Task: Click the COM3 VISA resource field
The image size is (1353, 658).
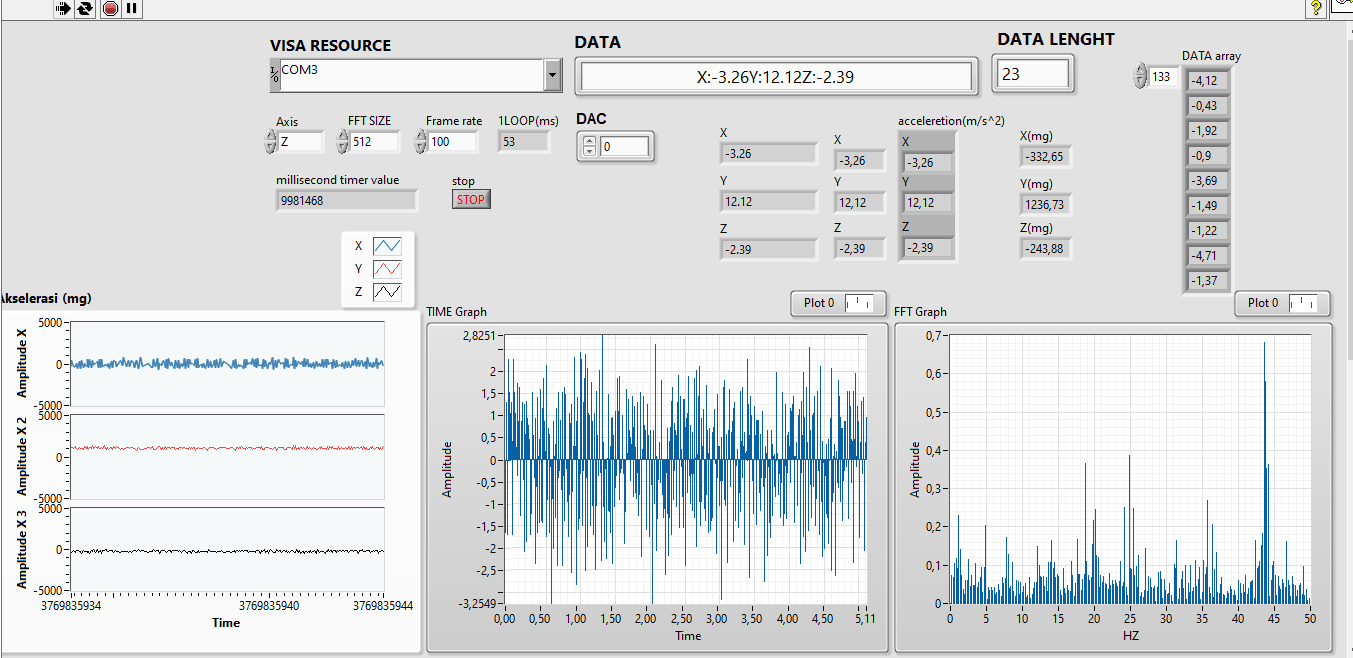Action: [412, 75]
